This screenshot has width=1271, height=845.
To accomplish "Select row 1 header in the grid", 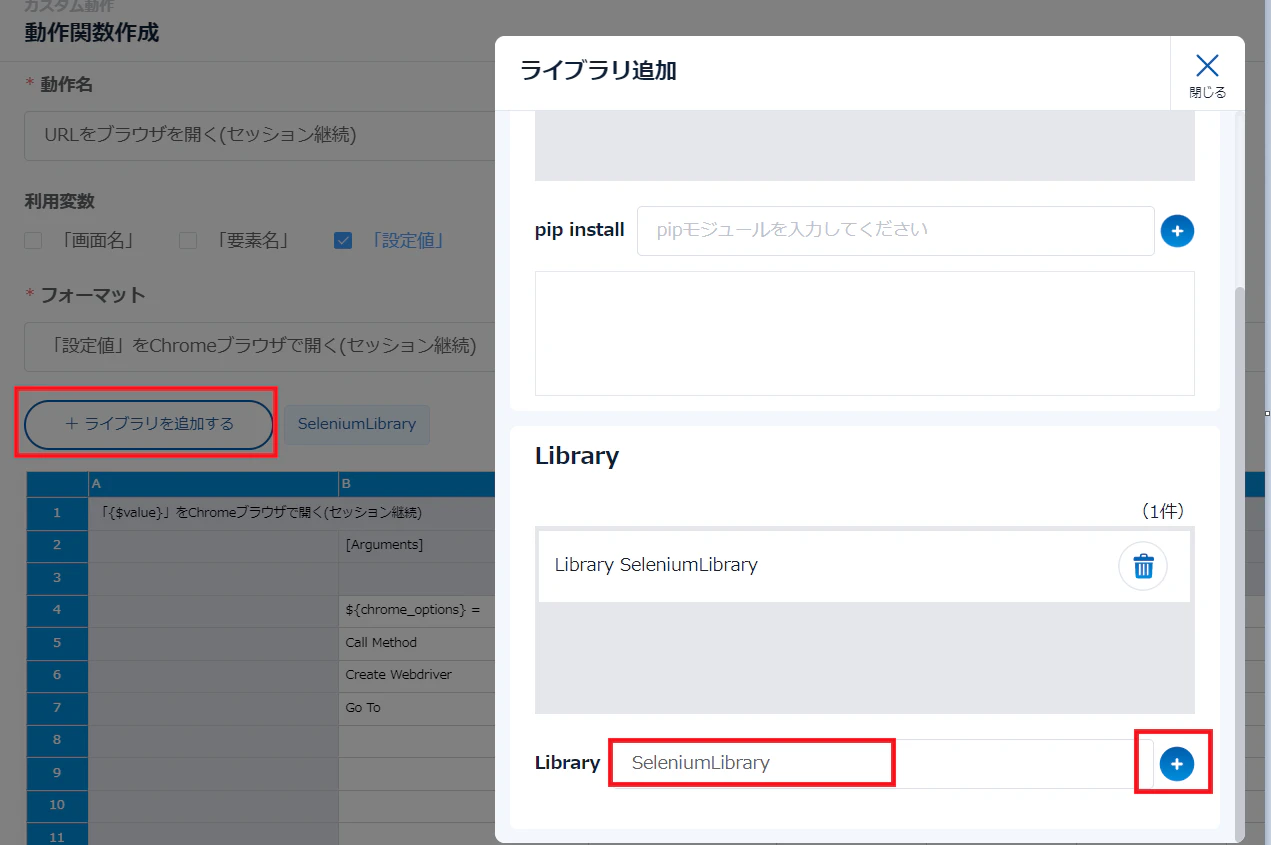I will click(57, 513).
